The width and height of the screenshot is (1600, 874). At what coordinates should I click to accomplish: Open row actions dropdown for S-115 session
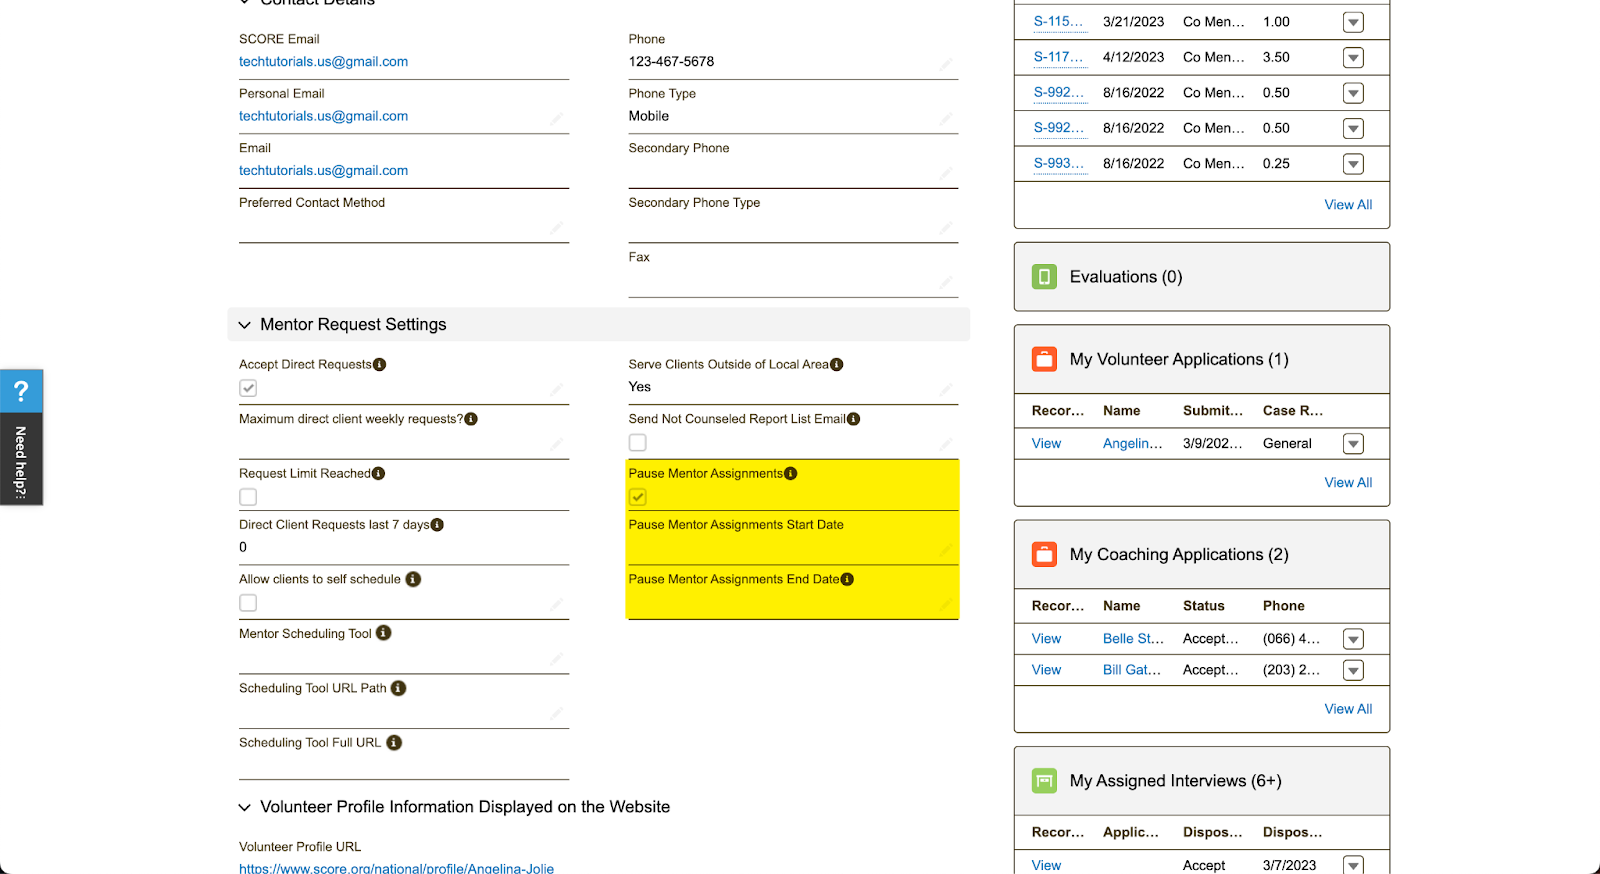click(x=1353, y=22)
